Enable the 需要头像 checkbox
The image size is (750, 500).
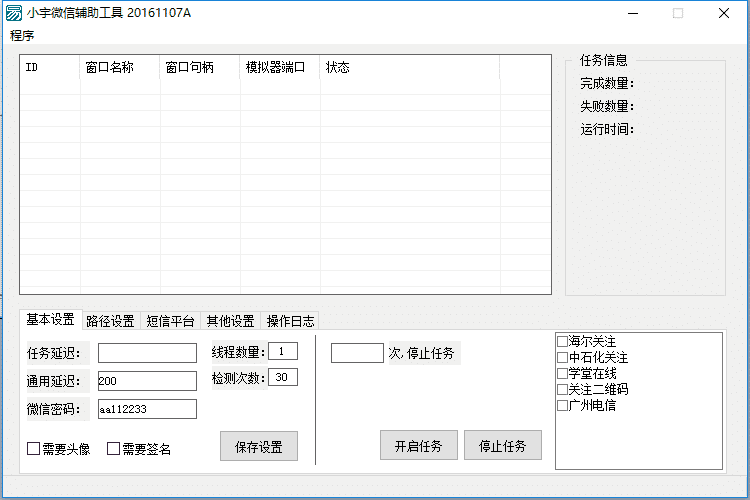[x=33, y=449]
